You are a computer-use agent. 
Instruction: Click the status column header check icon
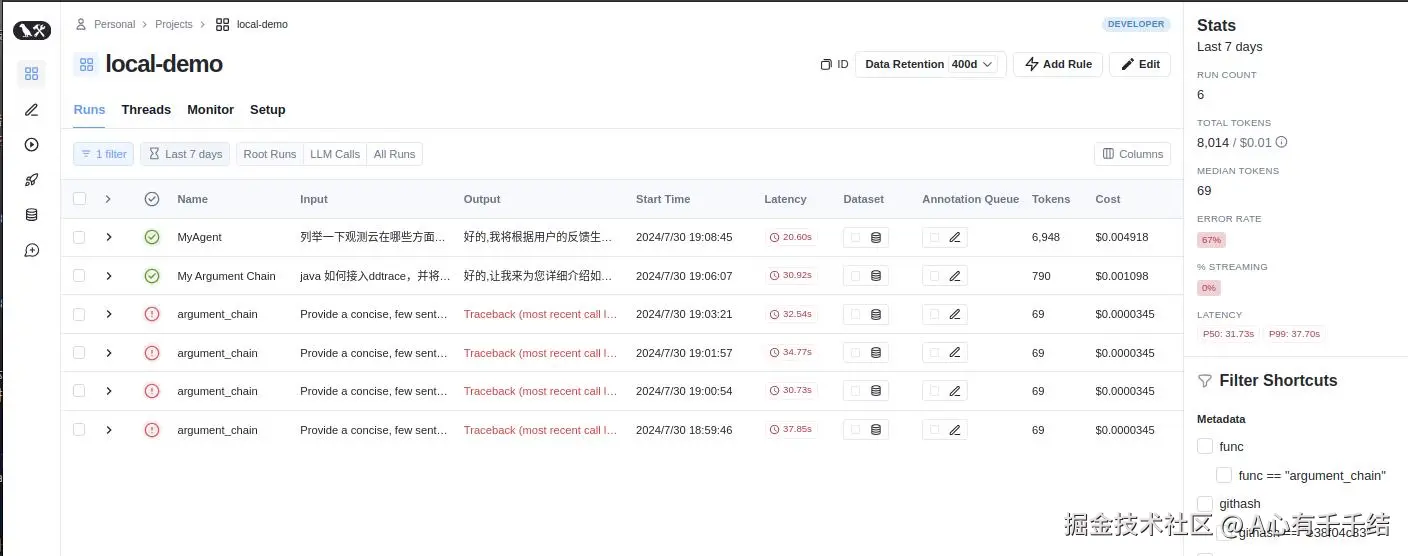pyautogui.click(x=152, y=199)
